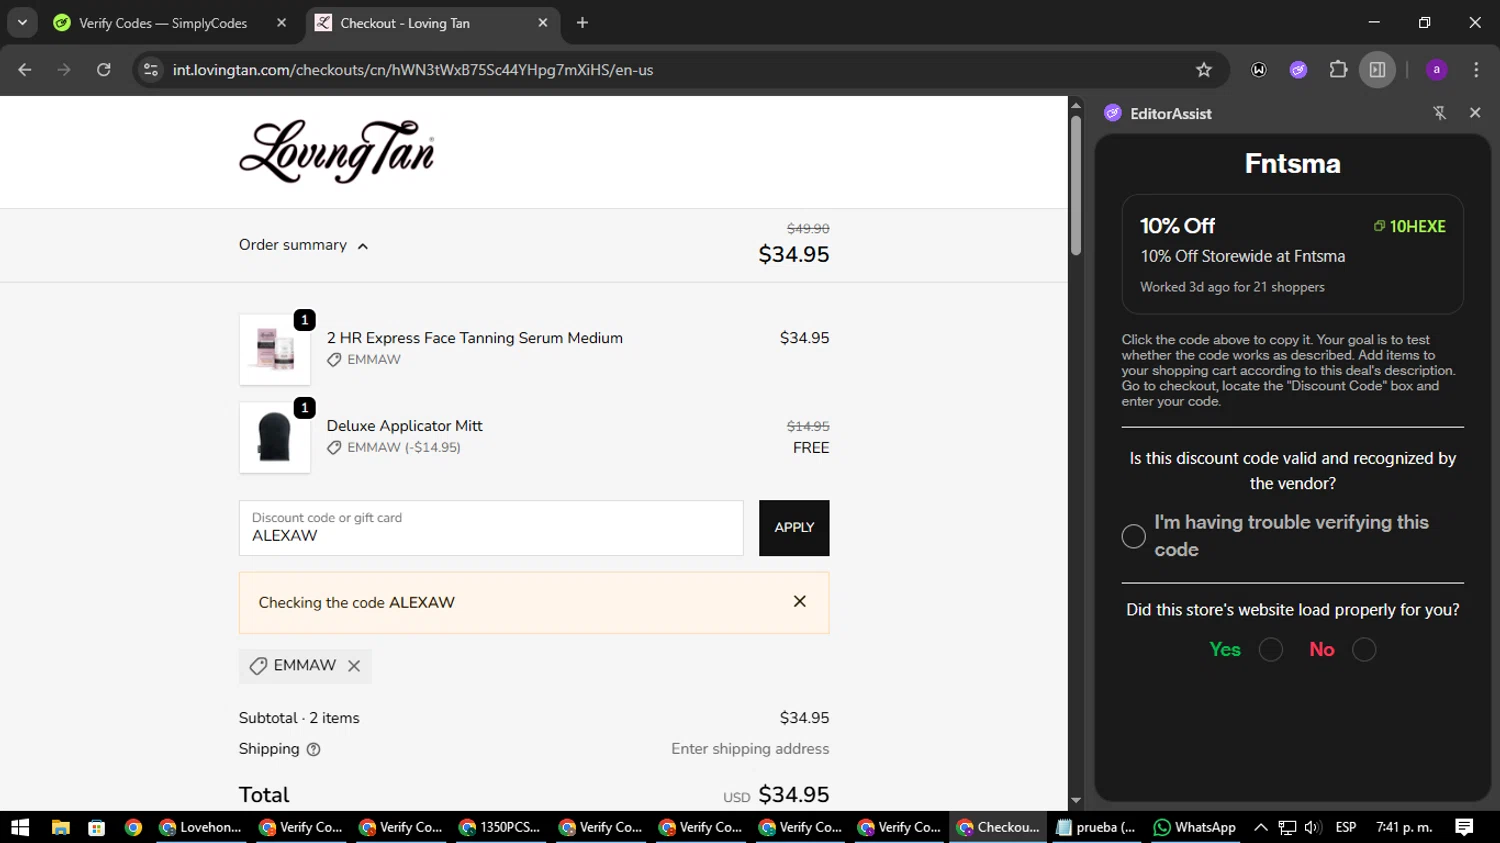The width and height of the screenshot is (1500, 843).
Task: Open the Windows Start menu
Action: [20, 827]
